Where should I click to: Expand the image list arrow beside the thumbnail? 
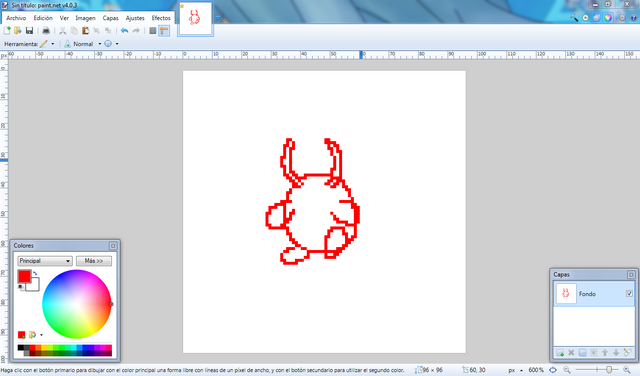(x=218, y=18)
